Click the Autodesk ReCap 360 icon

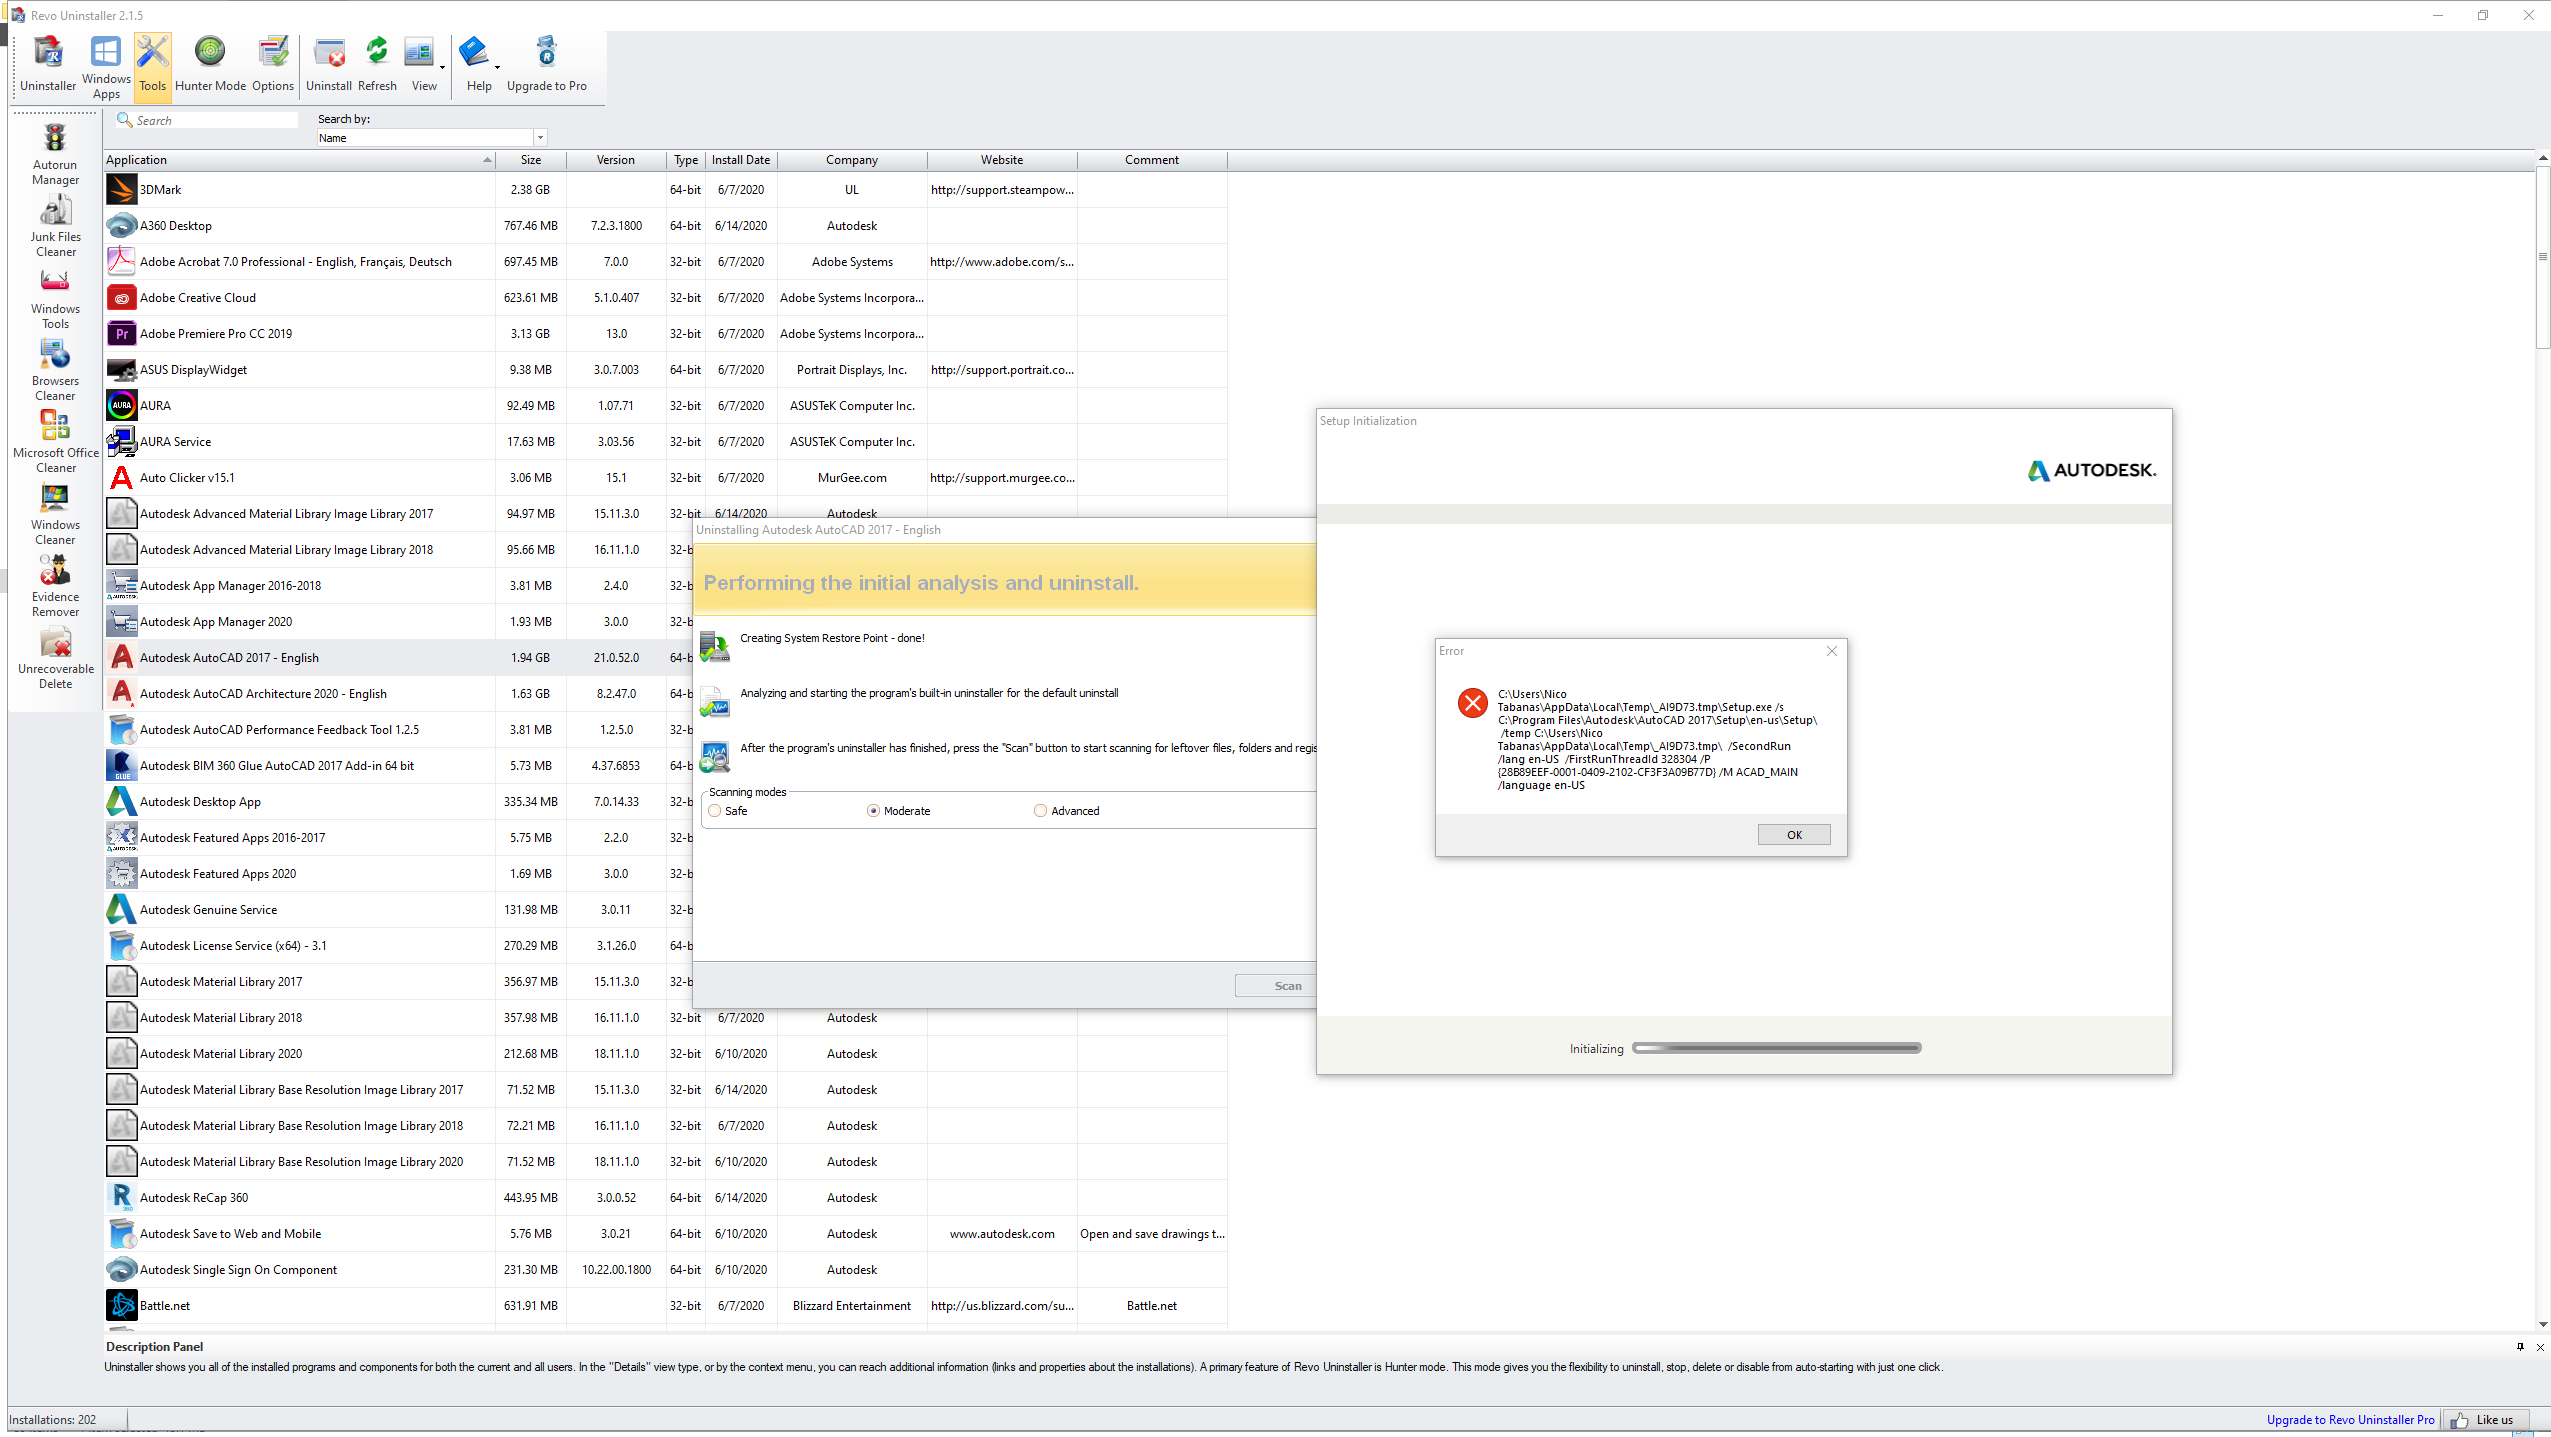click(122, 1197)
